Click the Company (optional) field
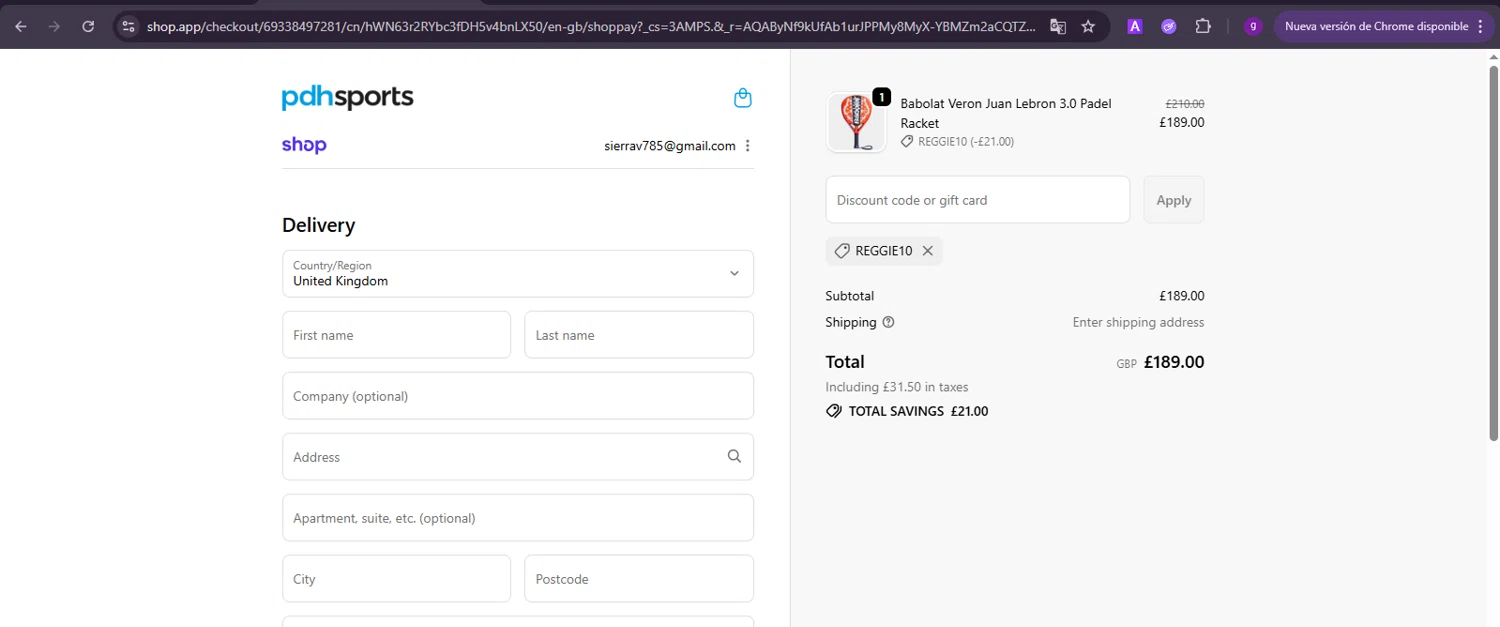The image size is (1500, 627). pos(518,396)
